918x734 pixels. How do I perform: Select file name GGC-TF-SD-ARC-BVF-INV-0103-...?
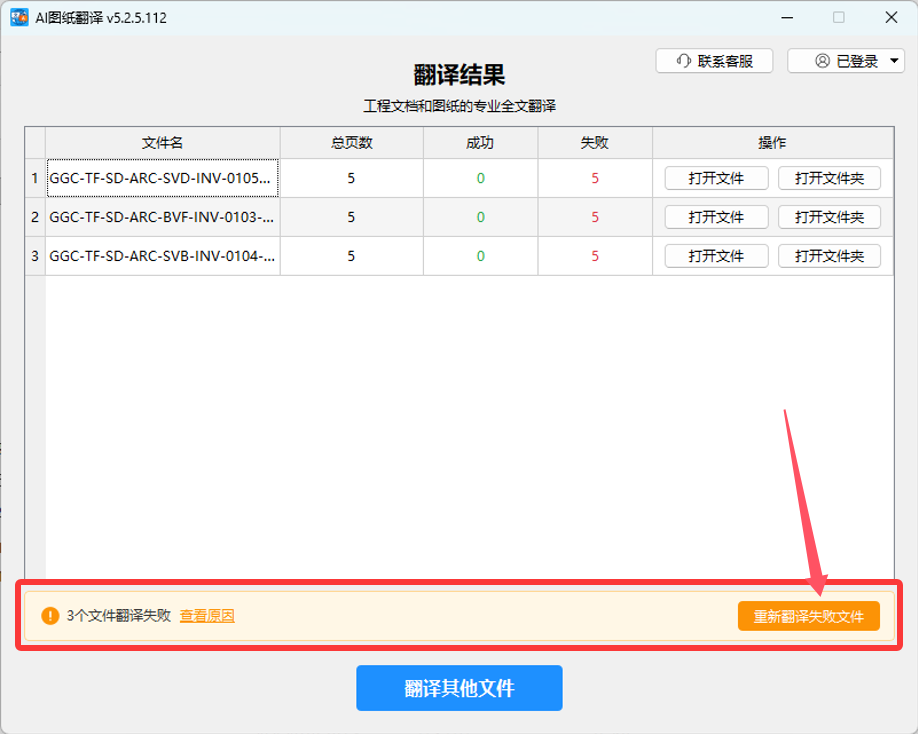point(162,217)
